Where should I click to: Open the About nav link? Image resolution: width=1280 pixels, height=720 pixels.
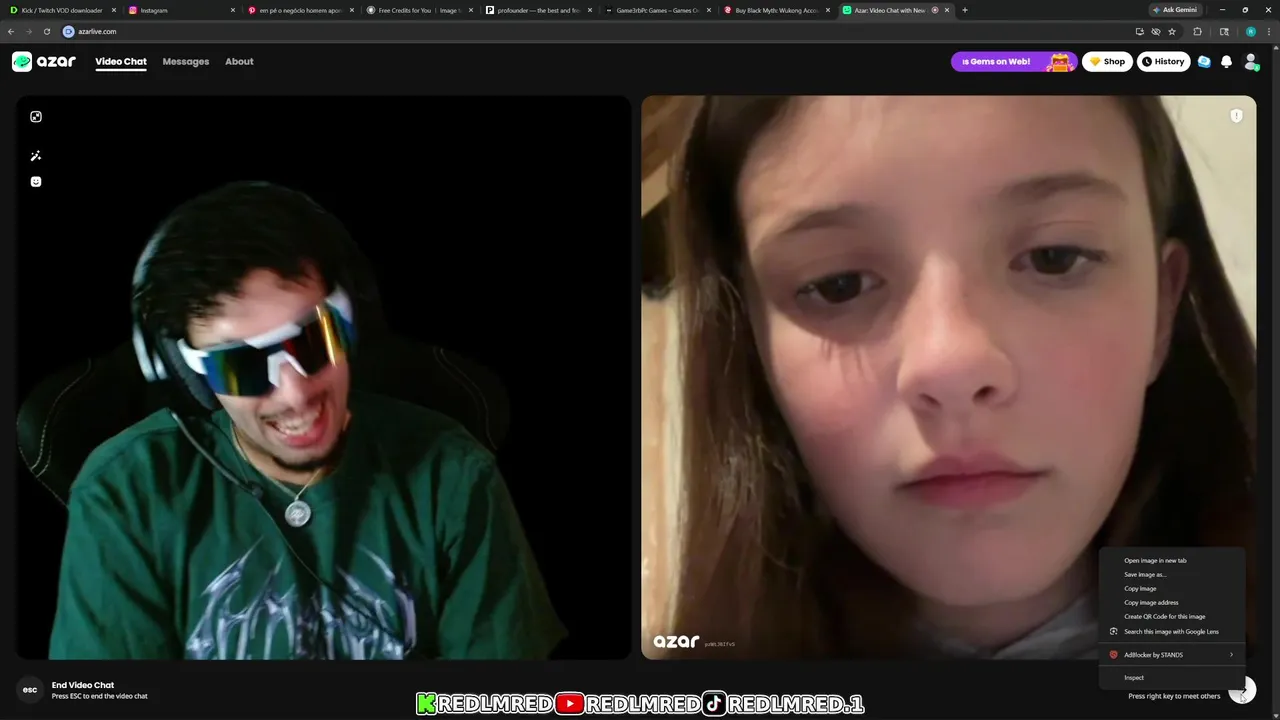tap(239, 62)
